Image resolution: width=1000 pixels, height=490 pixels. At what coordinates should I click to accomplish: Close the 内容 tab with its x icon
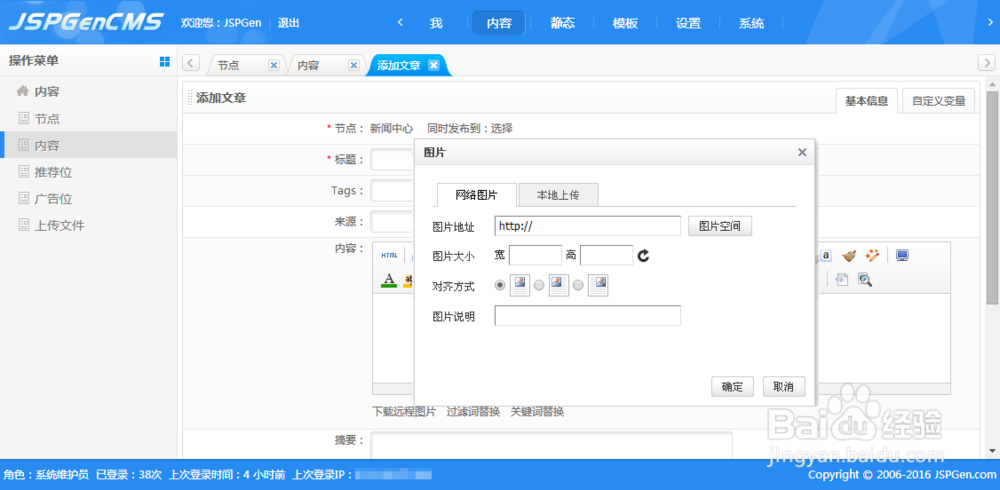click(x=353, y=65)
